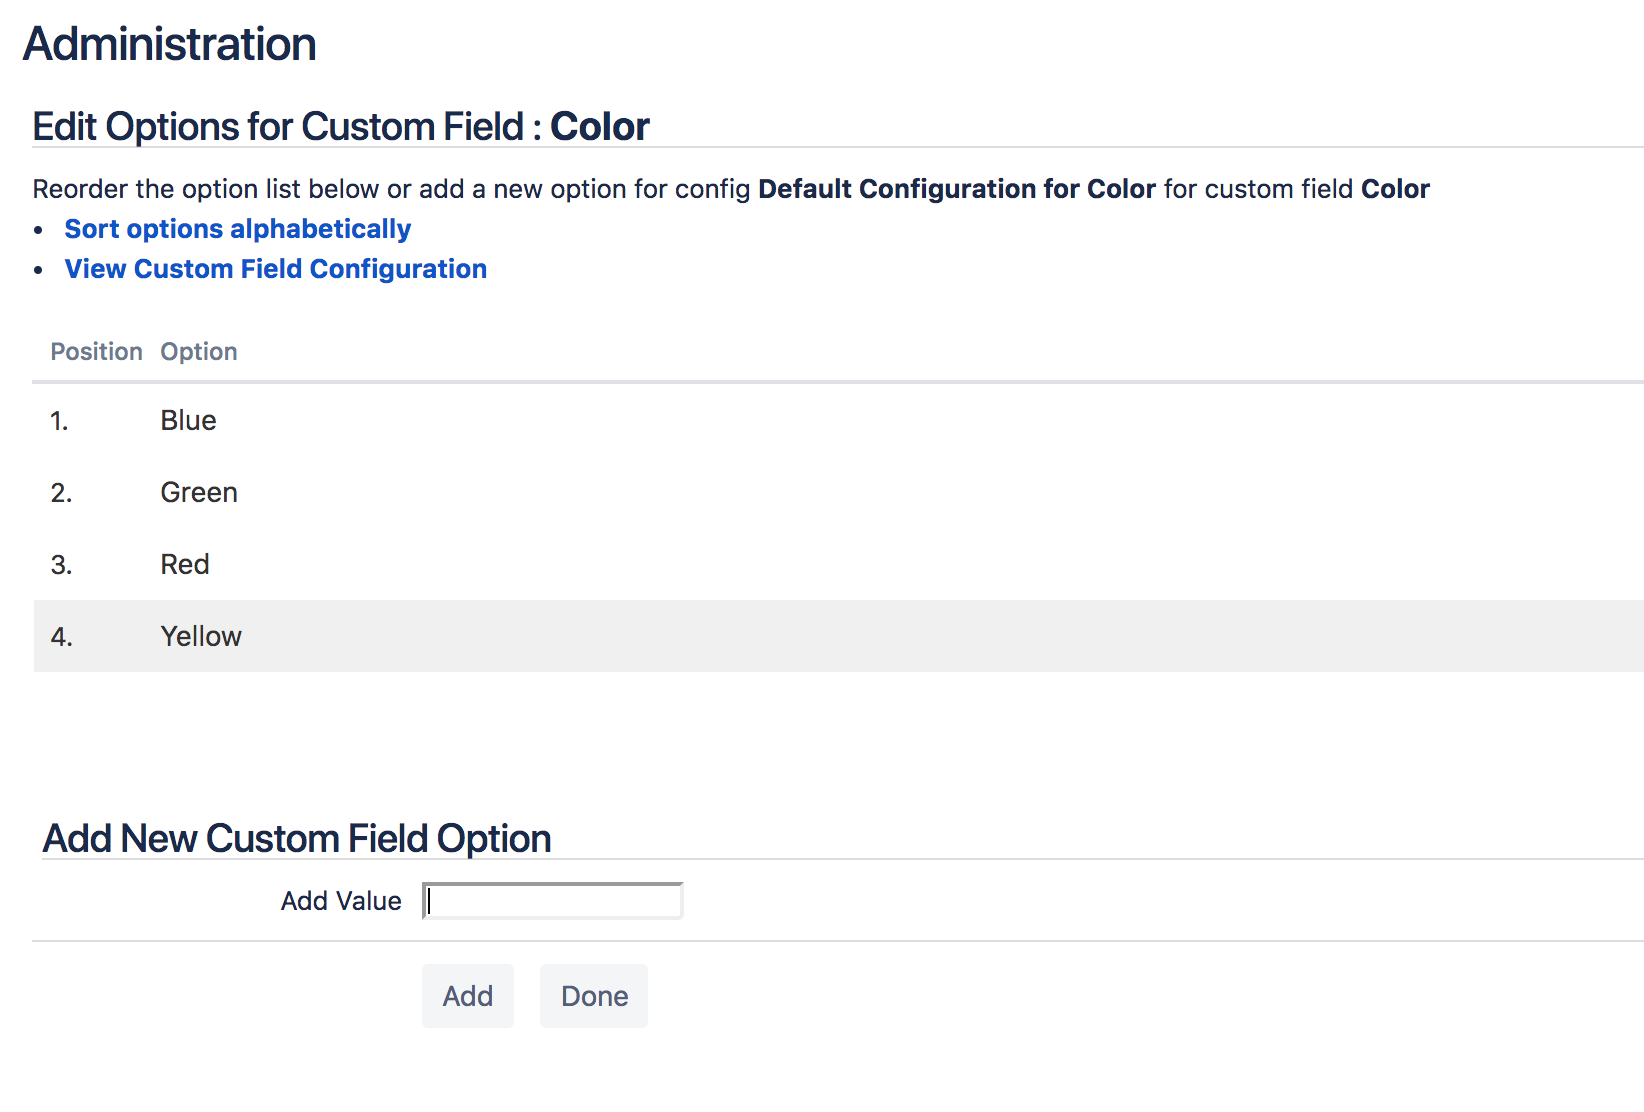Viewport: 1644px width, 1112px height.
Task: Click position number 2 for Green
Action: (61, 493)
